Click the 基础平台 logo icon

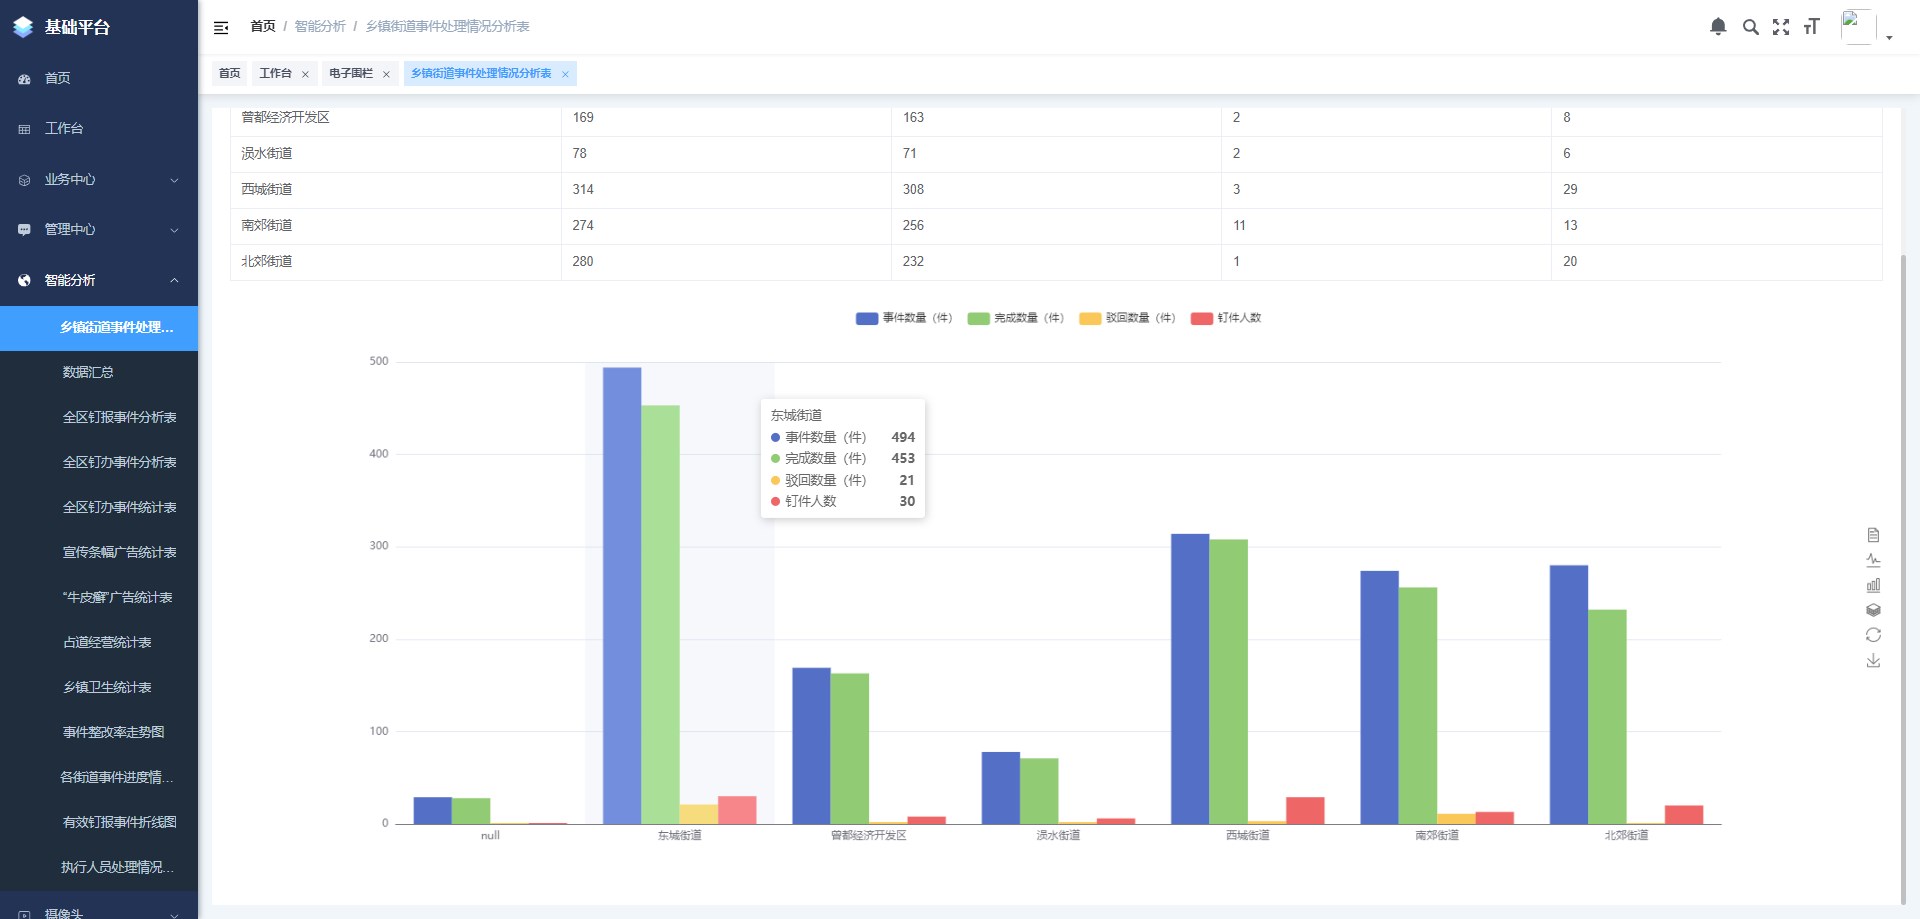coord(23,27)
